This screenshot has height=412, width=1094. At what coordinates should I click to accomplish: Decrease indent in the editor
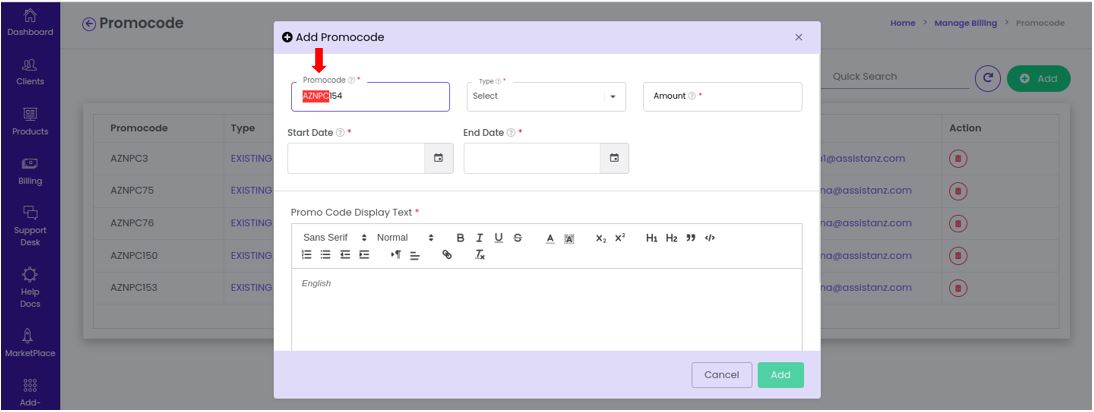click(x=345, y=255)
